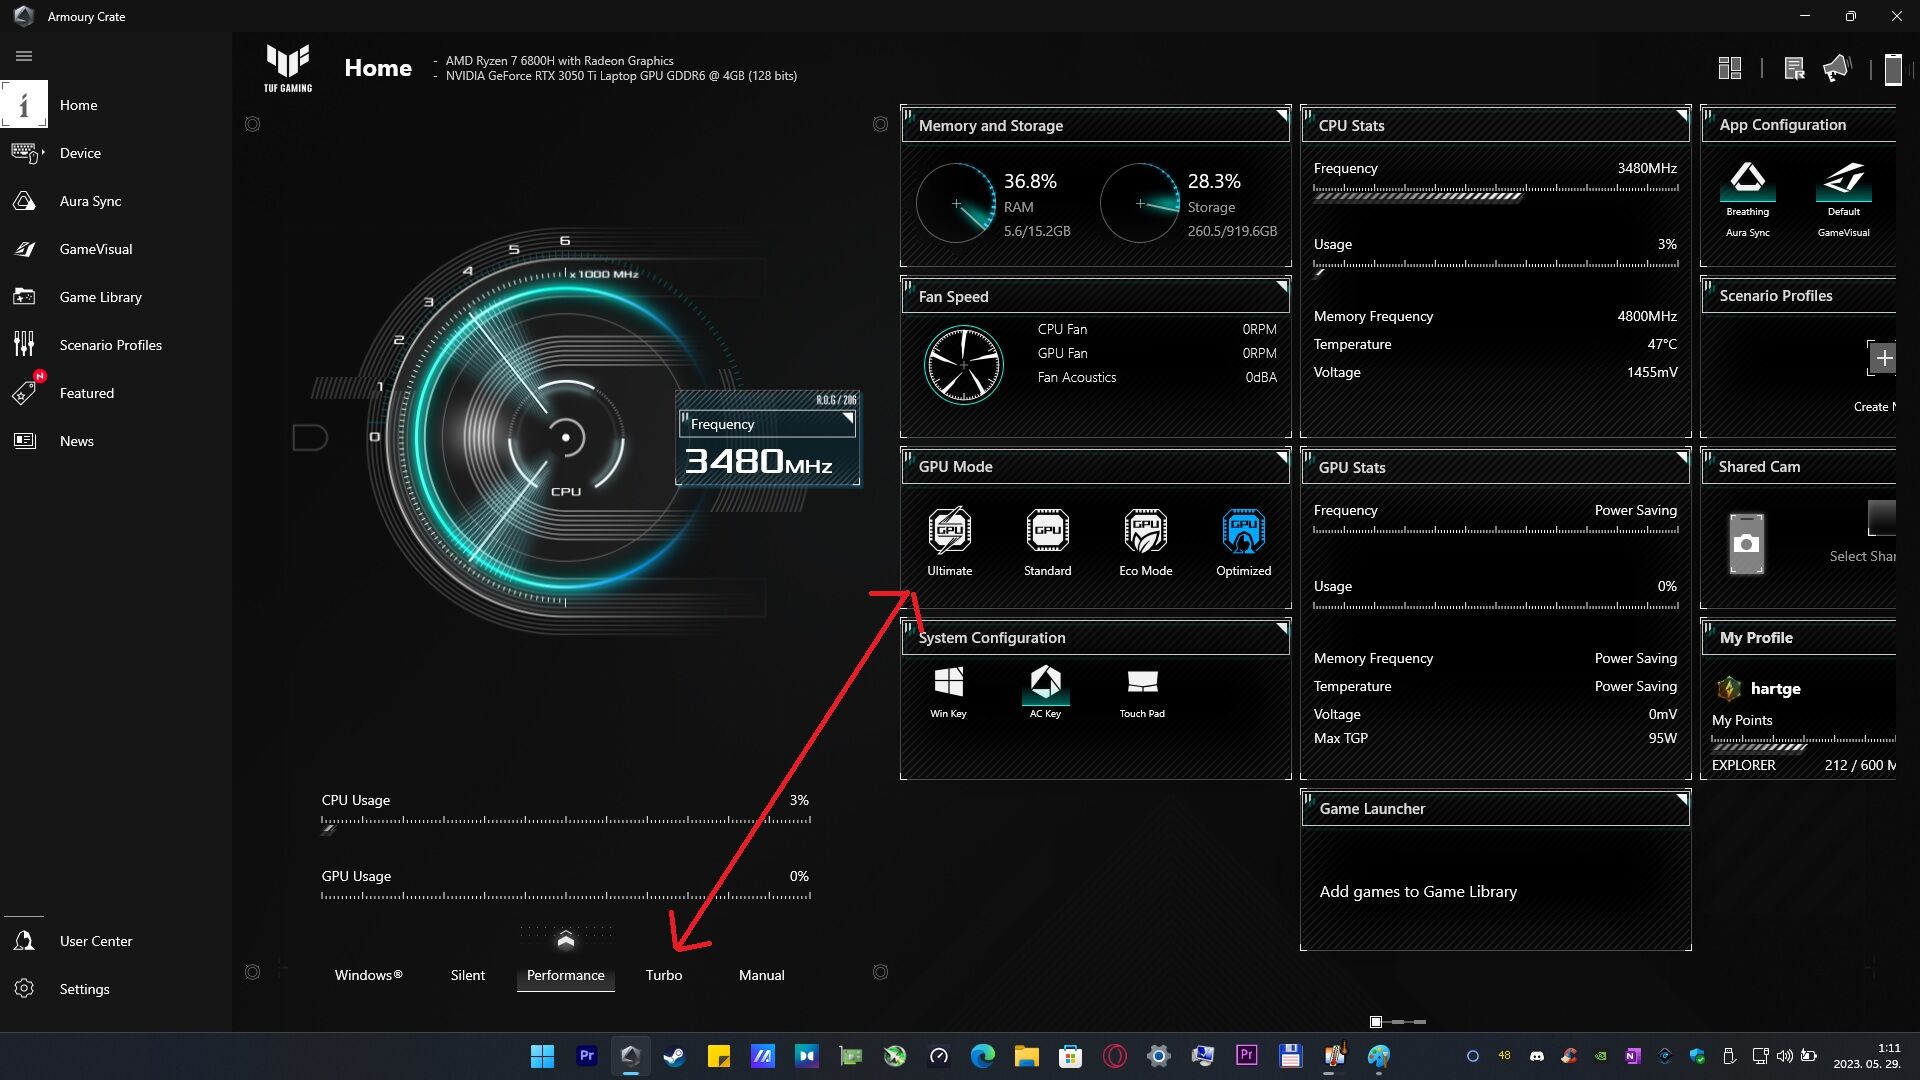The height and width of the screenshot is (1080, 1920).
Task: Click the 47°C CPU temperature value
Action: click(x=1661, y=344)
